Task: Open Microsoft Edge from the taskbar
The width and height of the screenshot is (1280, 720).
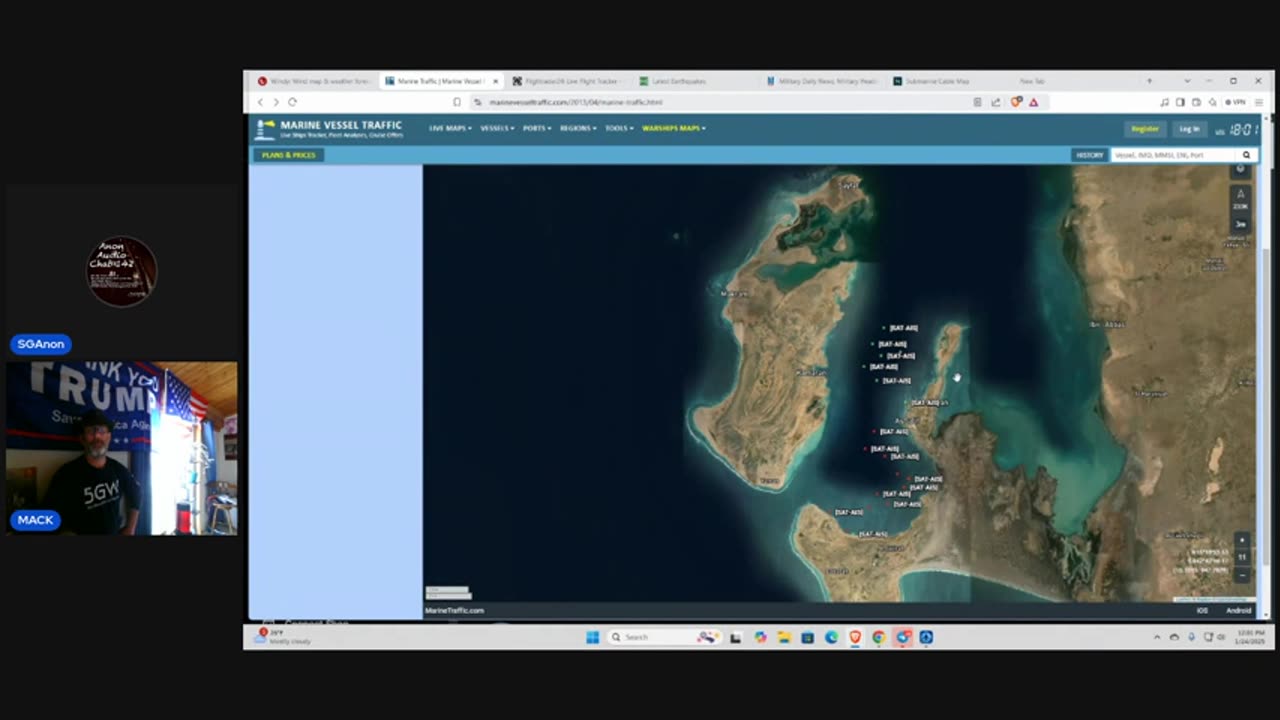Action: coord(831,637)
